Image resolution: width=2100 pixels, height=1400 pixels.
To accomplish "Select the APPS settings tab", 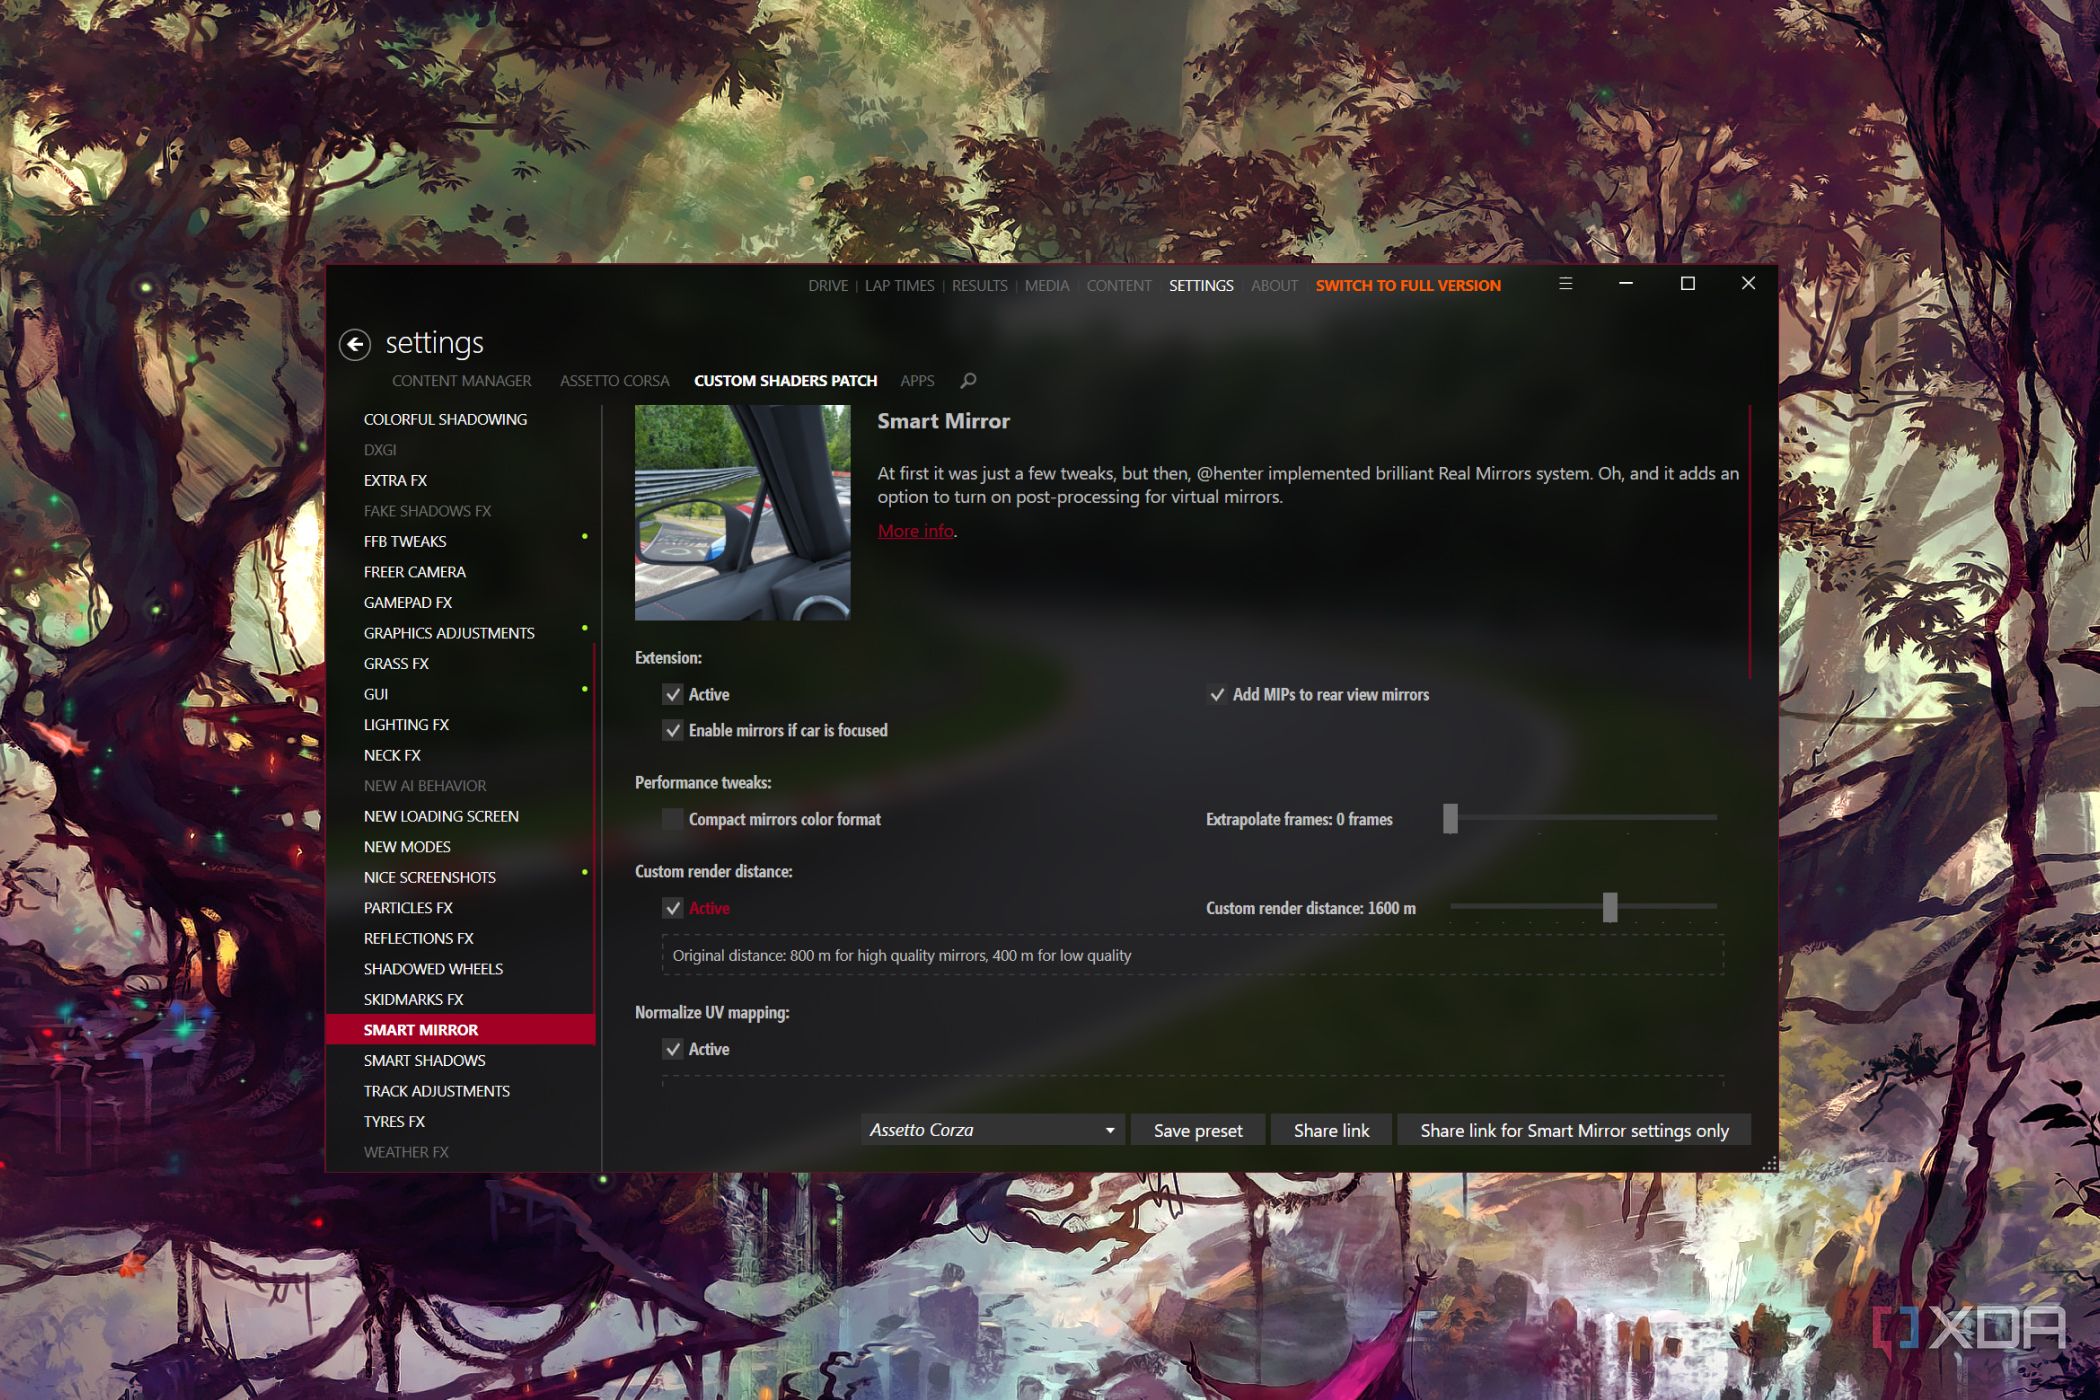I will [917, 381].
